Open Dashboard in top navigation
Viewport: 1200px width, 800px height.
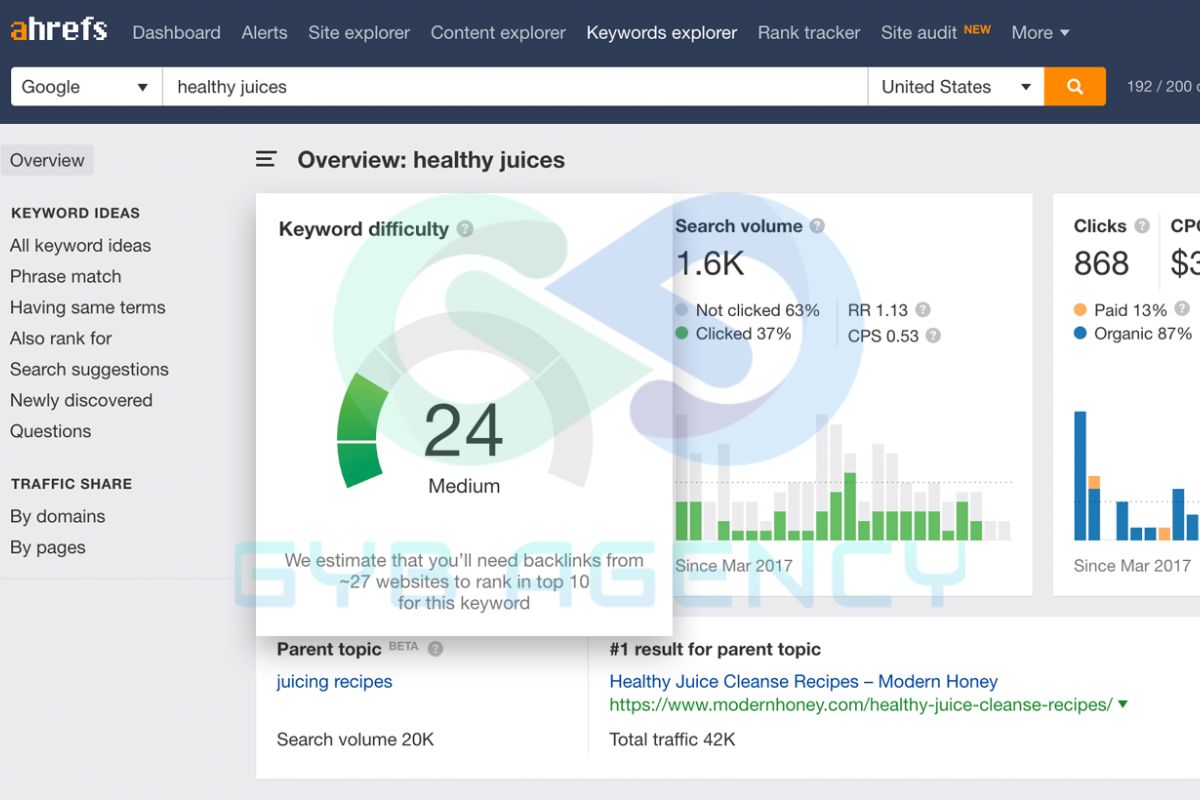coord(176,32)
